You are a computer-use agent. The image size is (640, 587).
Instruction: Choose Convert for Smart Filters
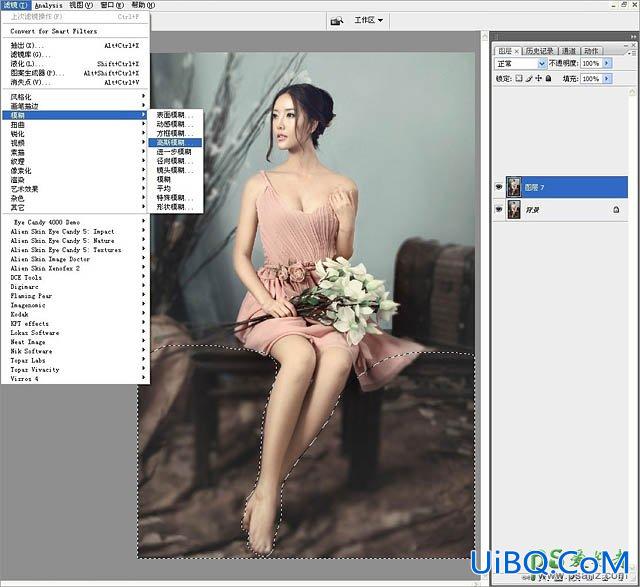pyautogui.click(x=75, y=31)
